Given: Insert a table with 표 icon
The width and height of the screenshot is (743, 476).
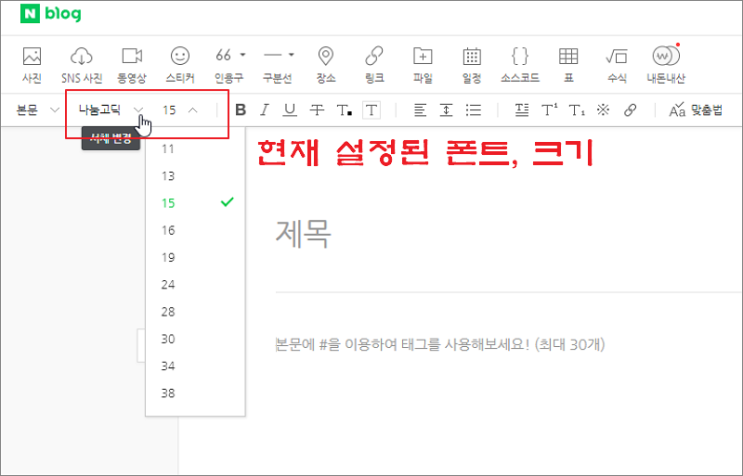Looking at the screenshot, I should 569,65.
